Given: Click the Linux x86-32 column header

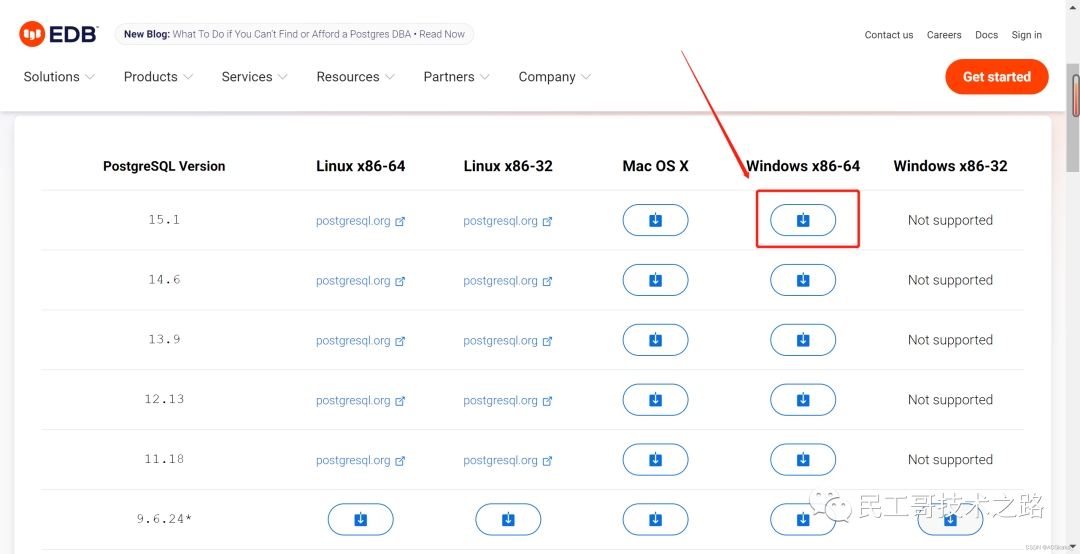Looking at the screenshot, I should pos(508,166).
